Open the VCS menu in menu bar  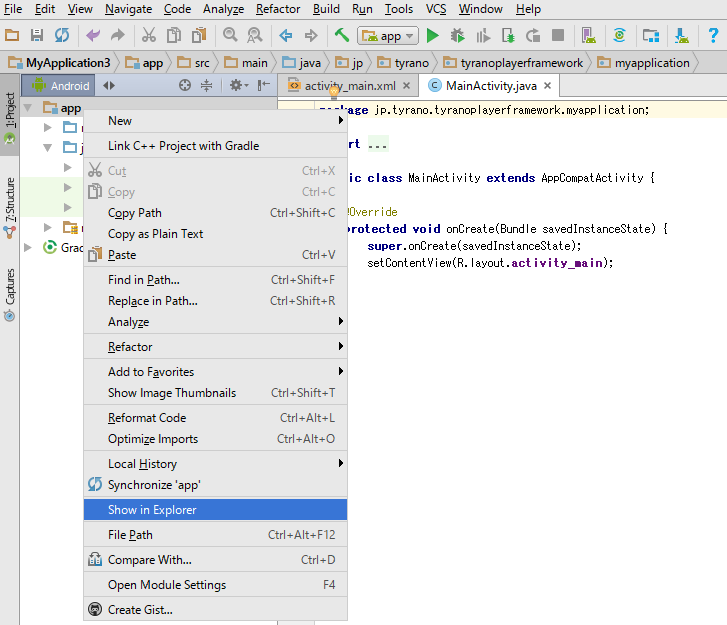click(x=436, y=9)
